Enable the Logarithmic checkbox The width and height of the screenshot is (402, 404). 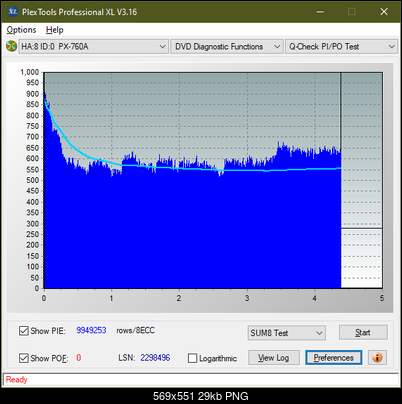[x=192, y=358]
